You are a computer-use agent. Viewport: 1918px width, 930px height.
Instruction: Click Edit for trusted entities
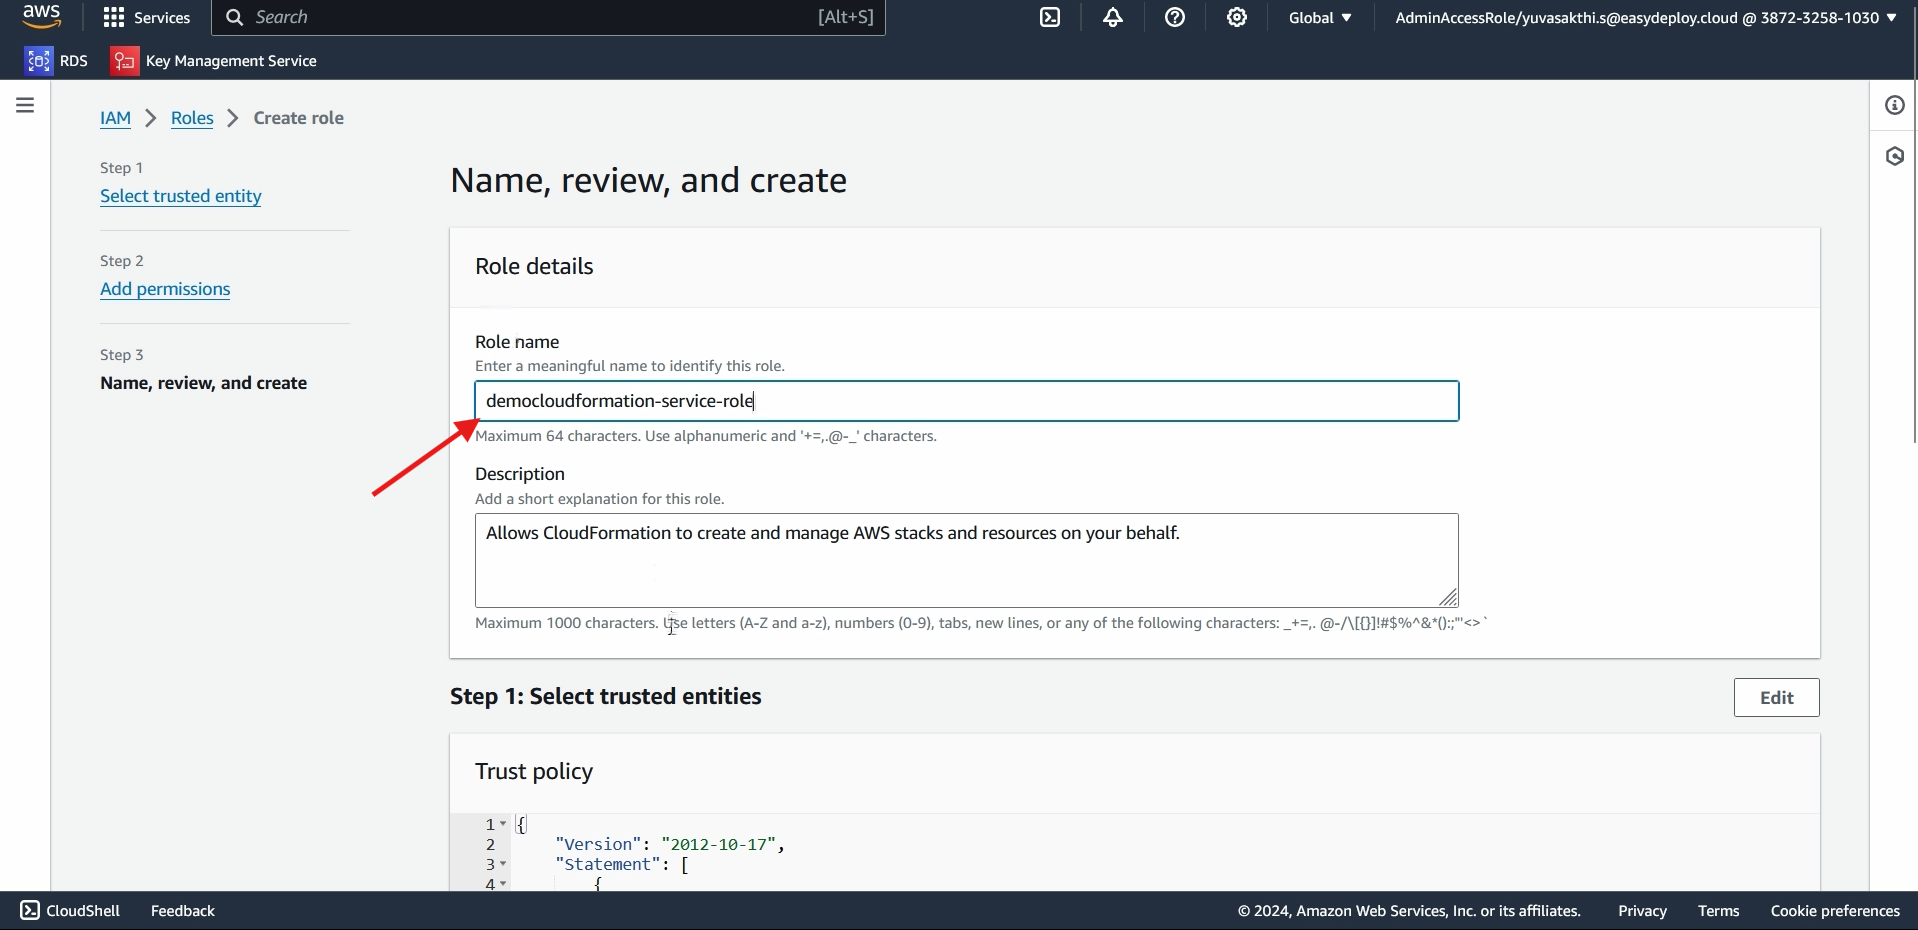click(1776, 698)
